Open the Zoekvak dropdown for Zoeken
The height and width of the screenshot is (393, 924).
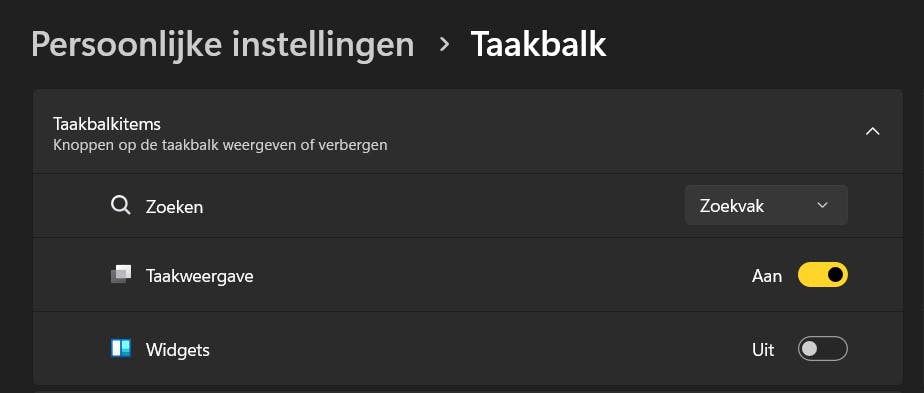[x=766, y=205]
